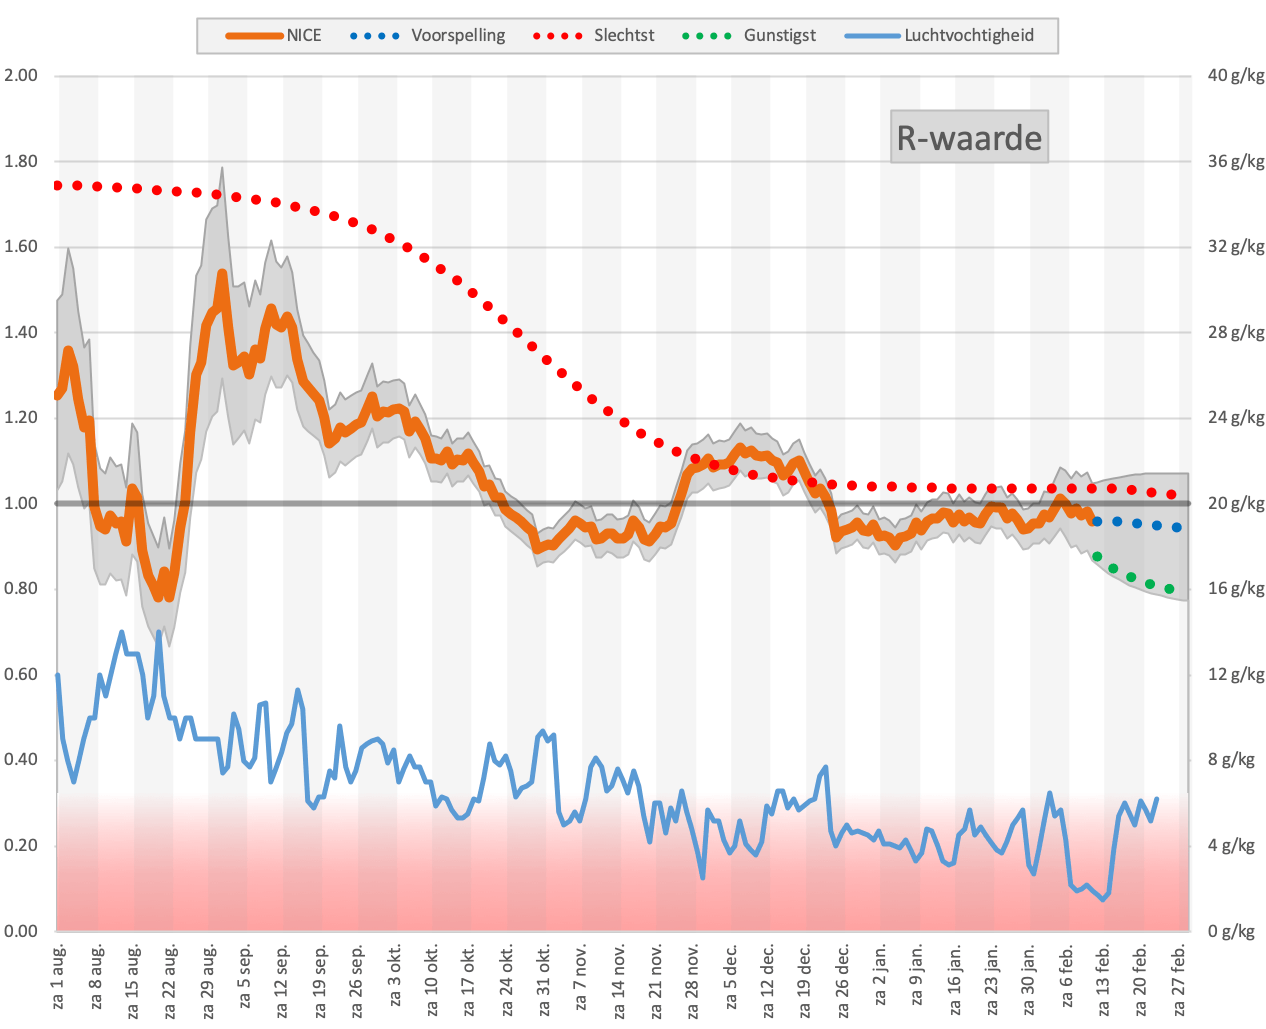The width and height of the screenshot is (1266, 1029).
Task: Click the 40 g/kg right axis label
Action: pyautogui.click(x=1236, y=76)
